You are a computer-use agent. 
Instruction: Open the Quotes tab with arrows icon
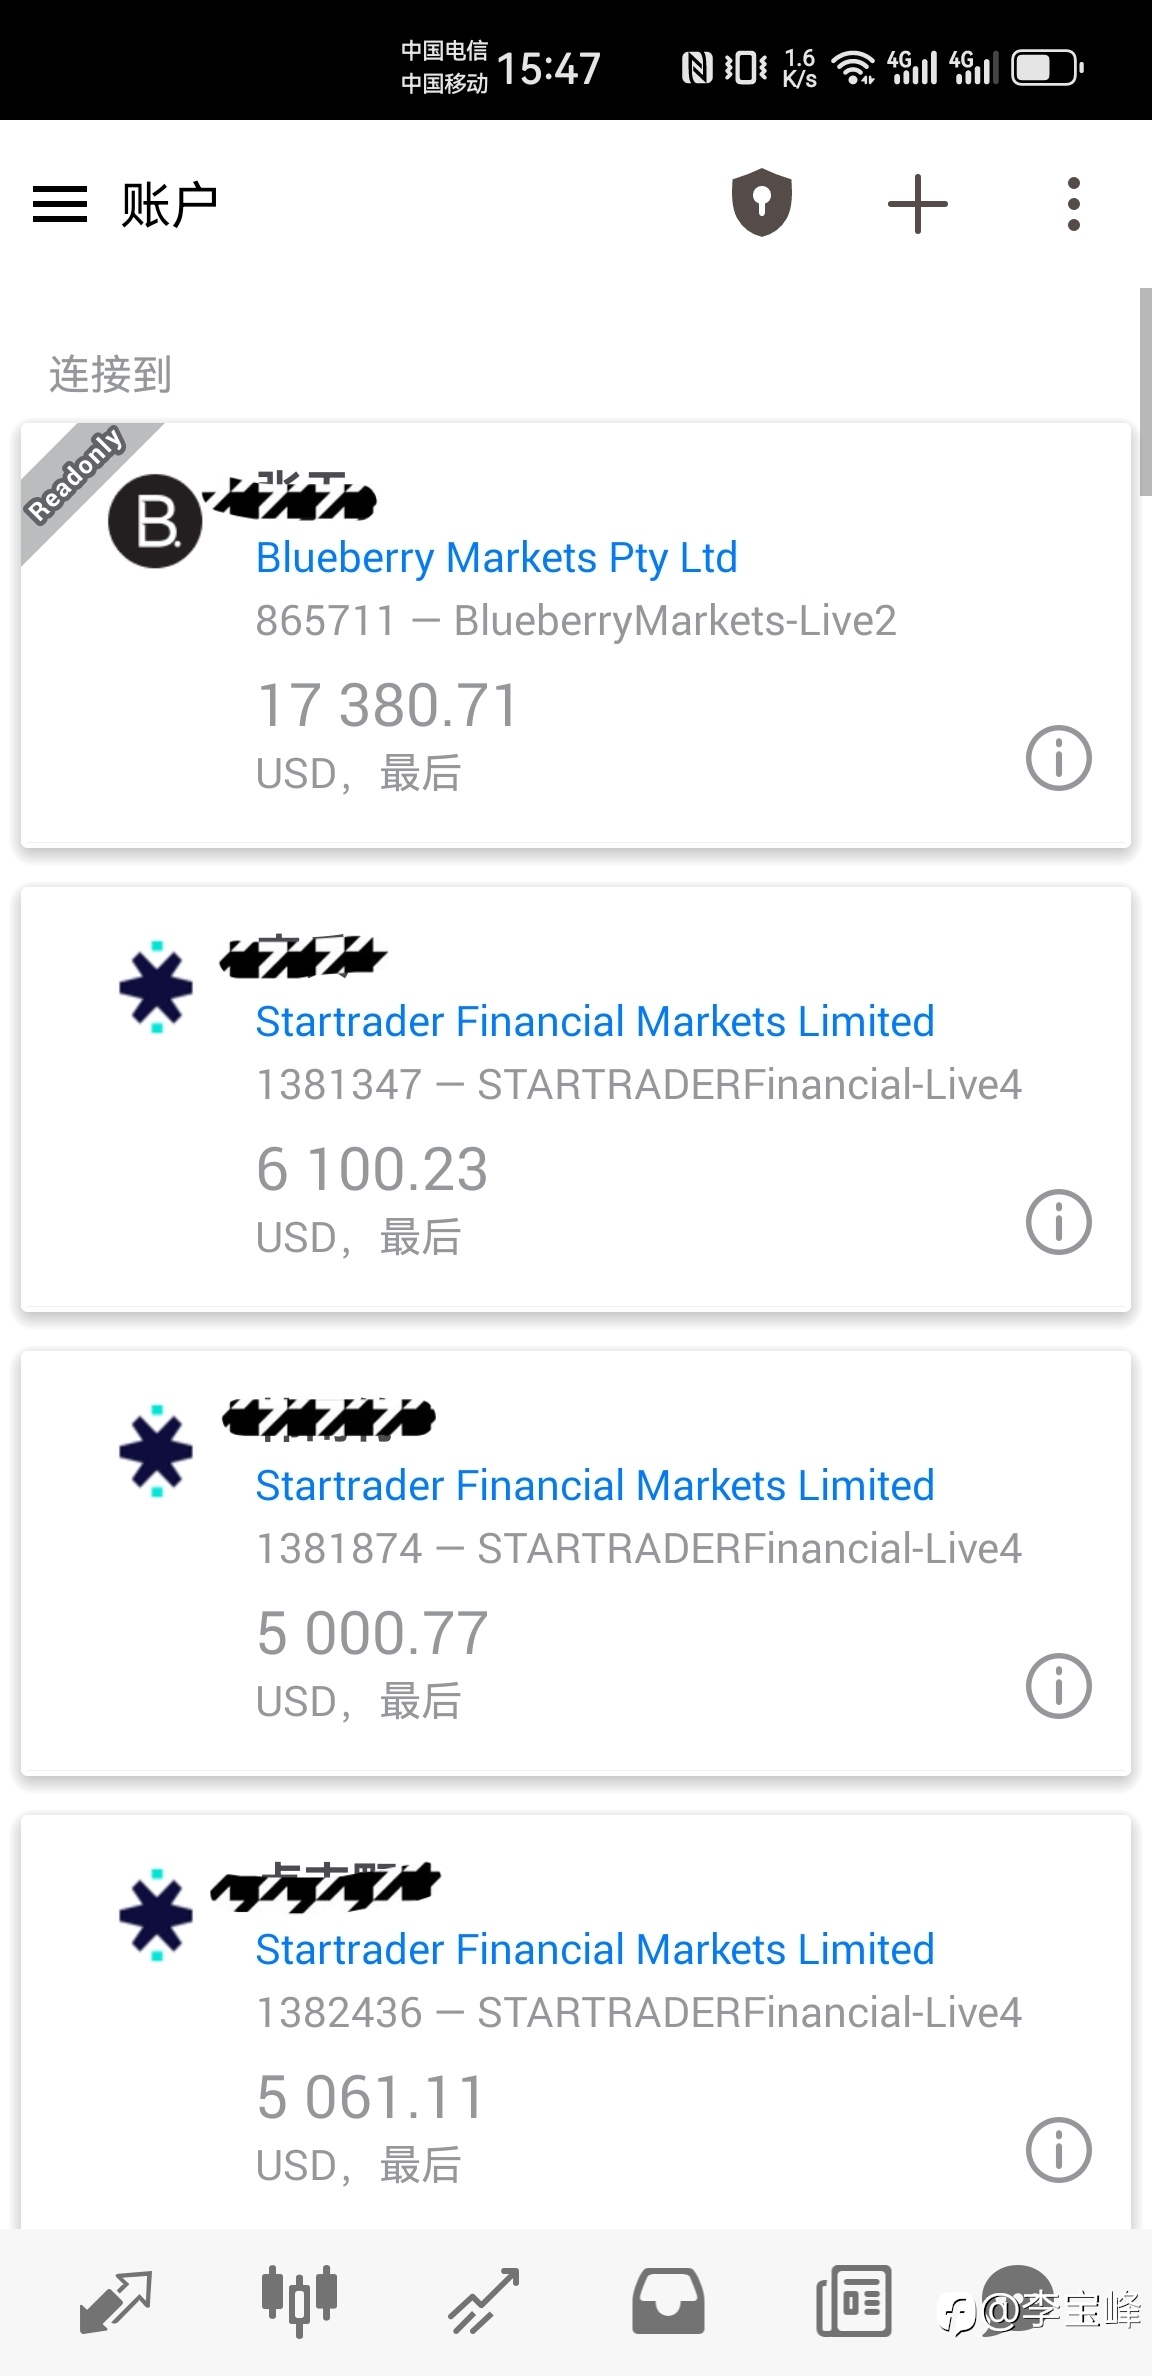click(115, 2301)
